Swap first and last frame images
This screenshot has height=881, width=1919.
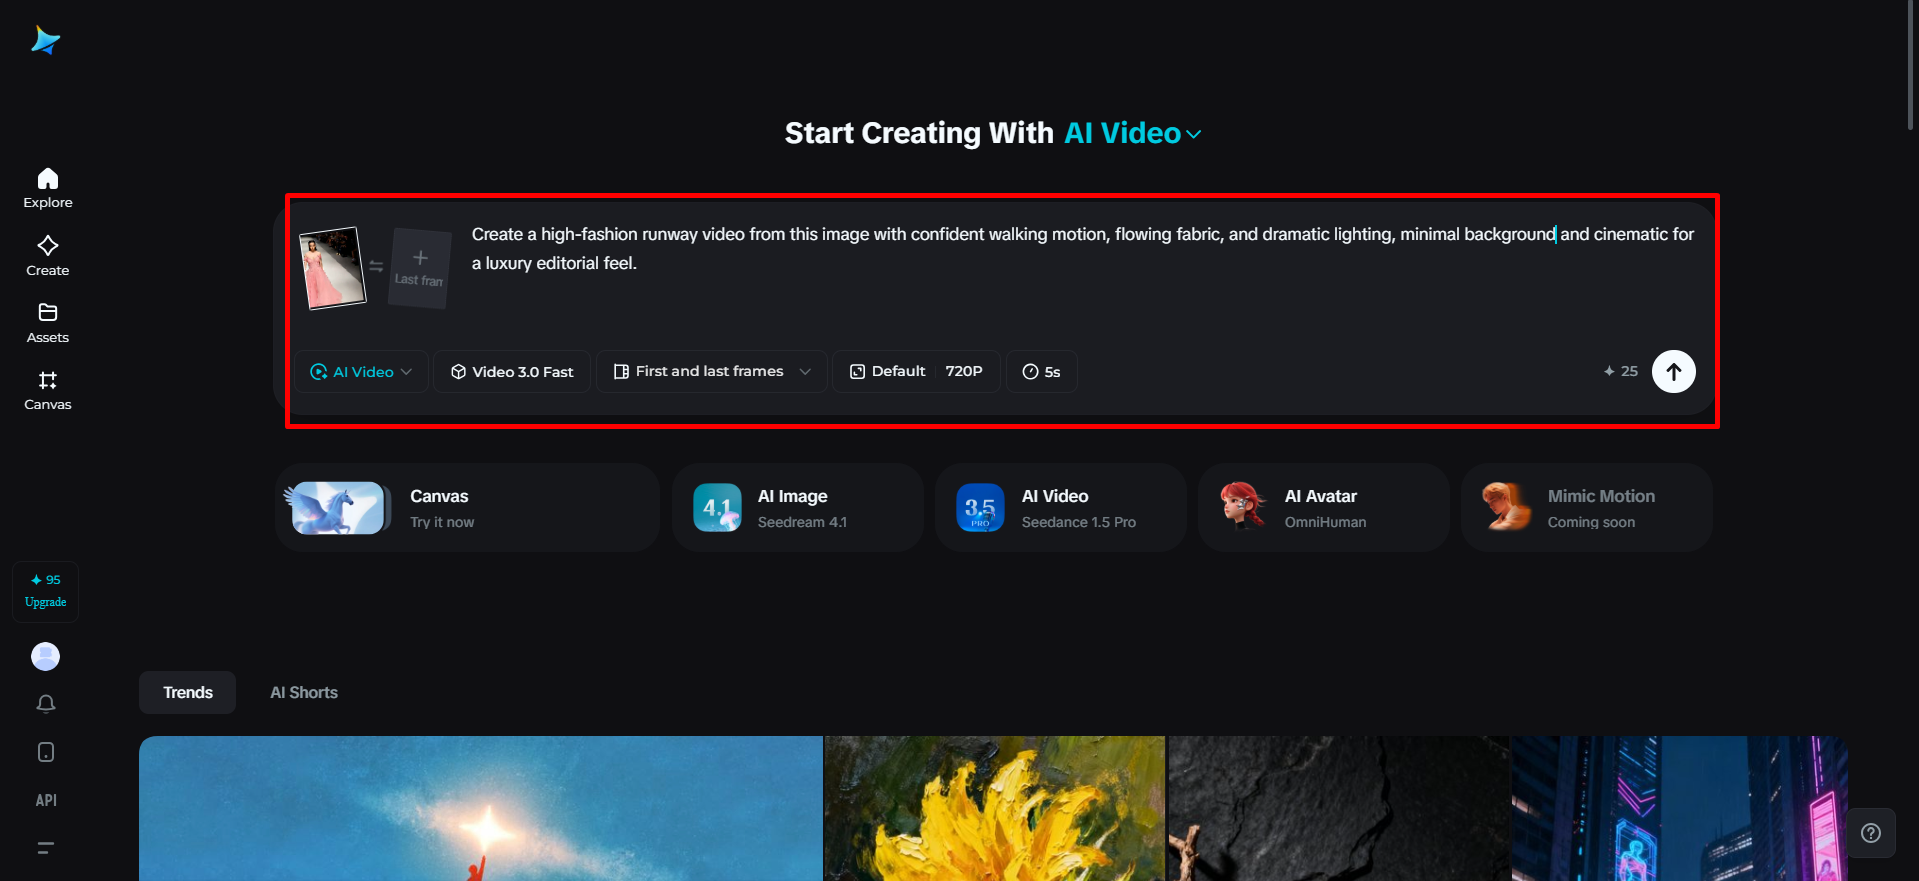376,267
